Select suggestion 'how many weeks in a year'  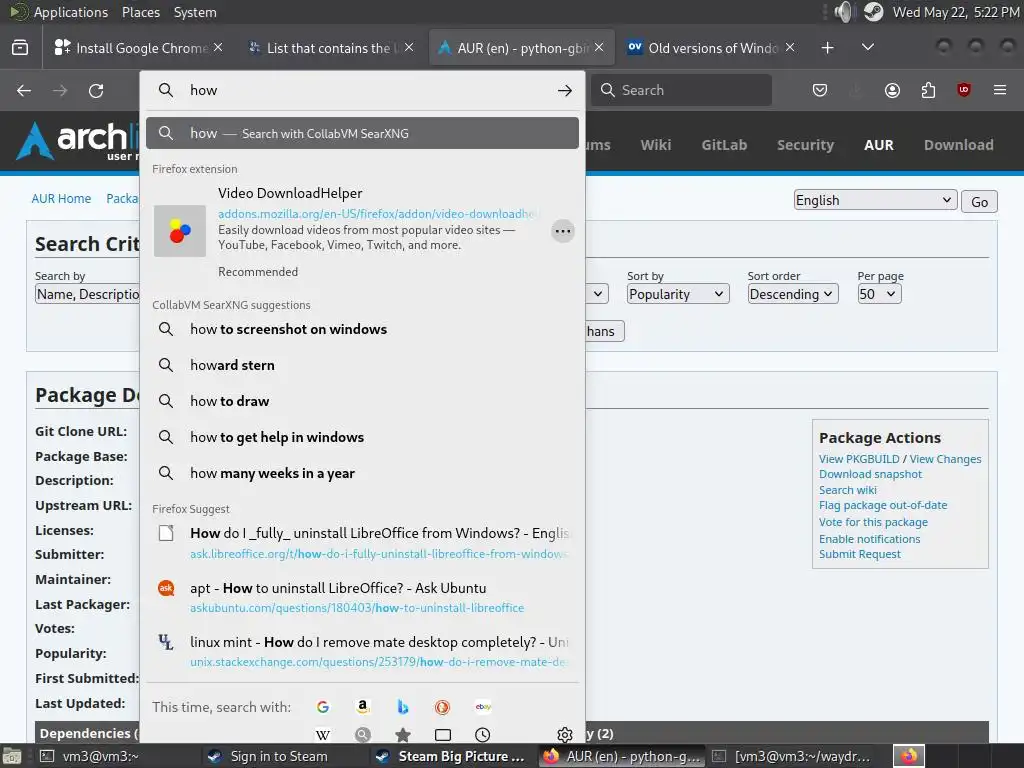tap(362, 473)
